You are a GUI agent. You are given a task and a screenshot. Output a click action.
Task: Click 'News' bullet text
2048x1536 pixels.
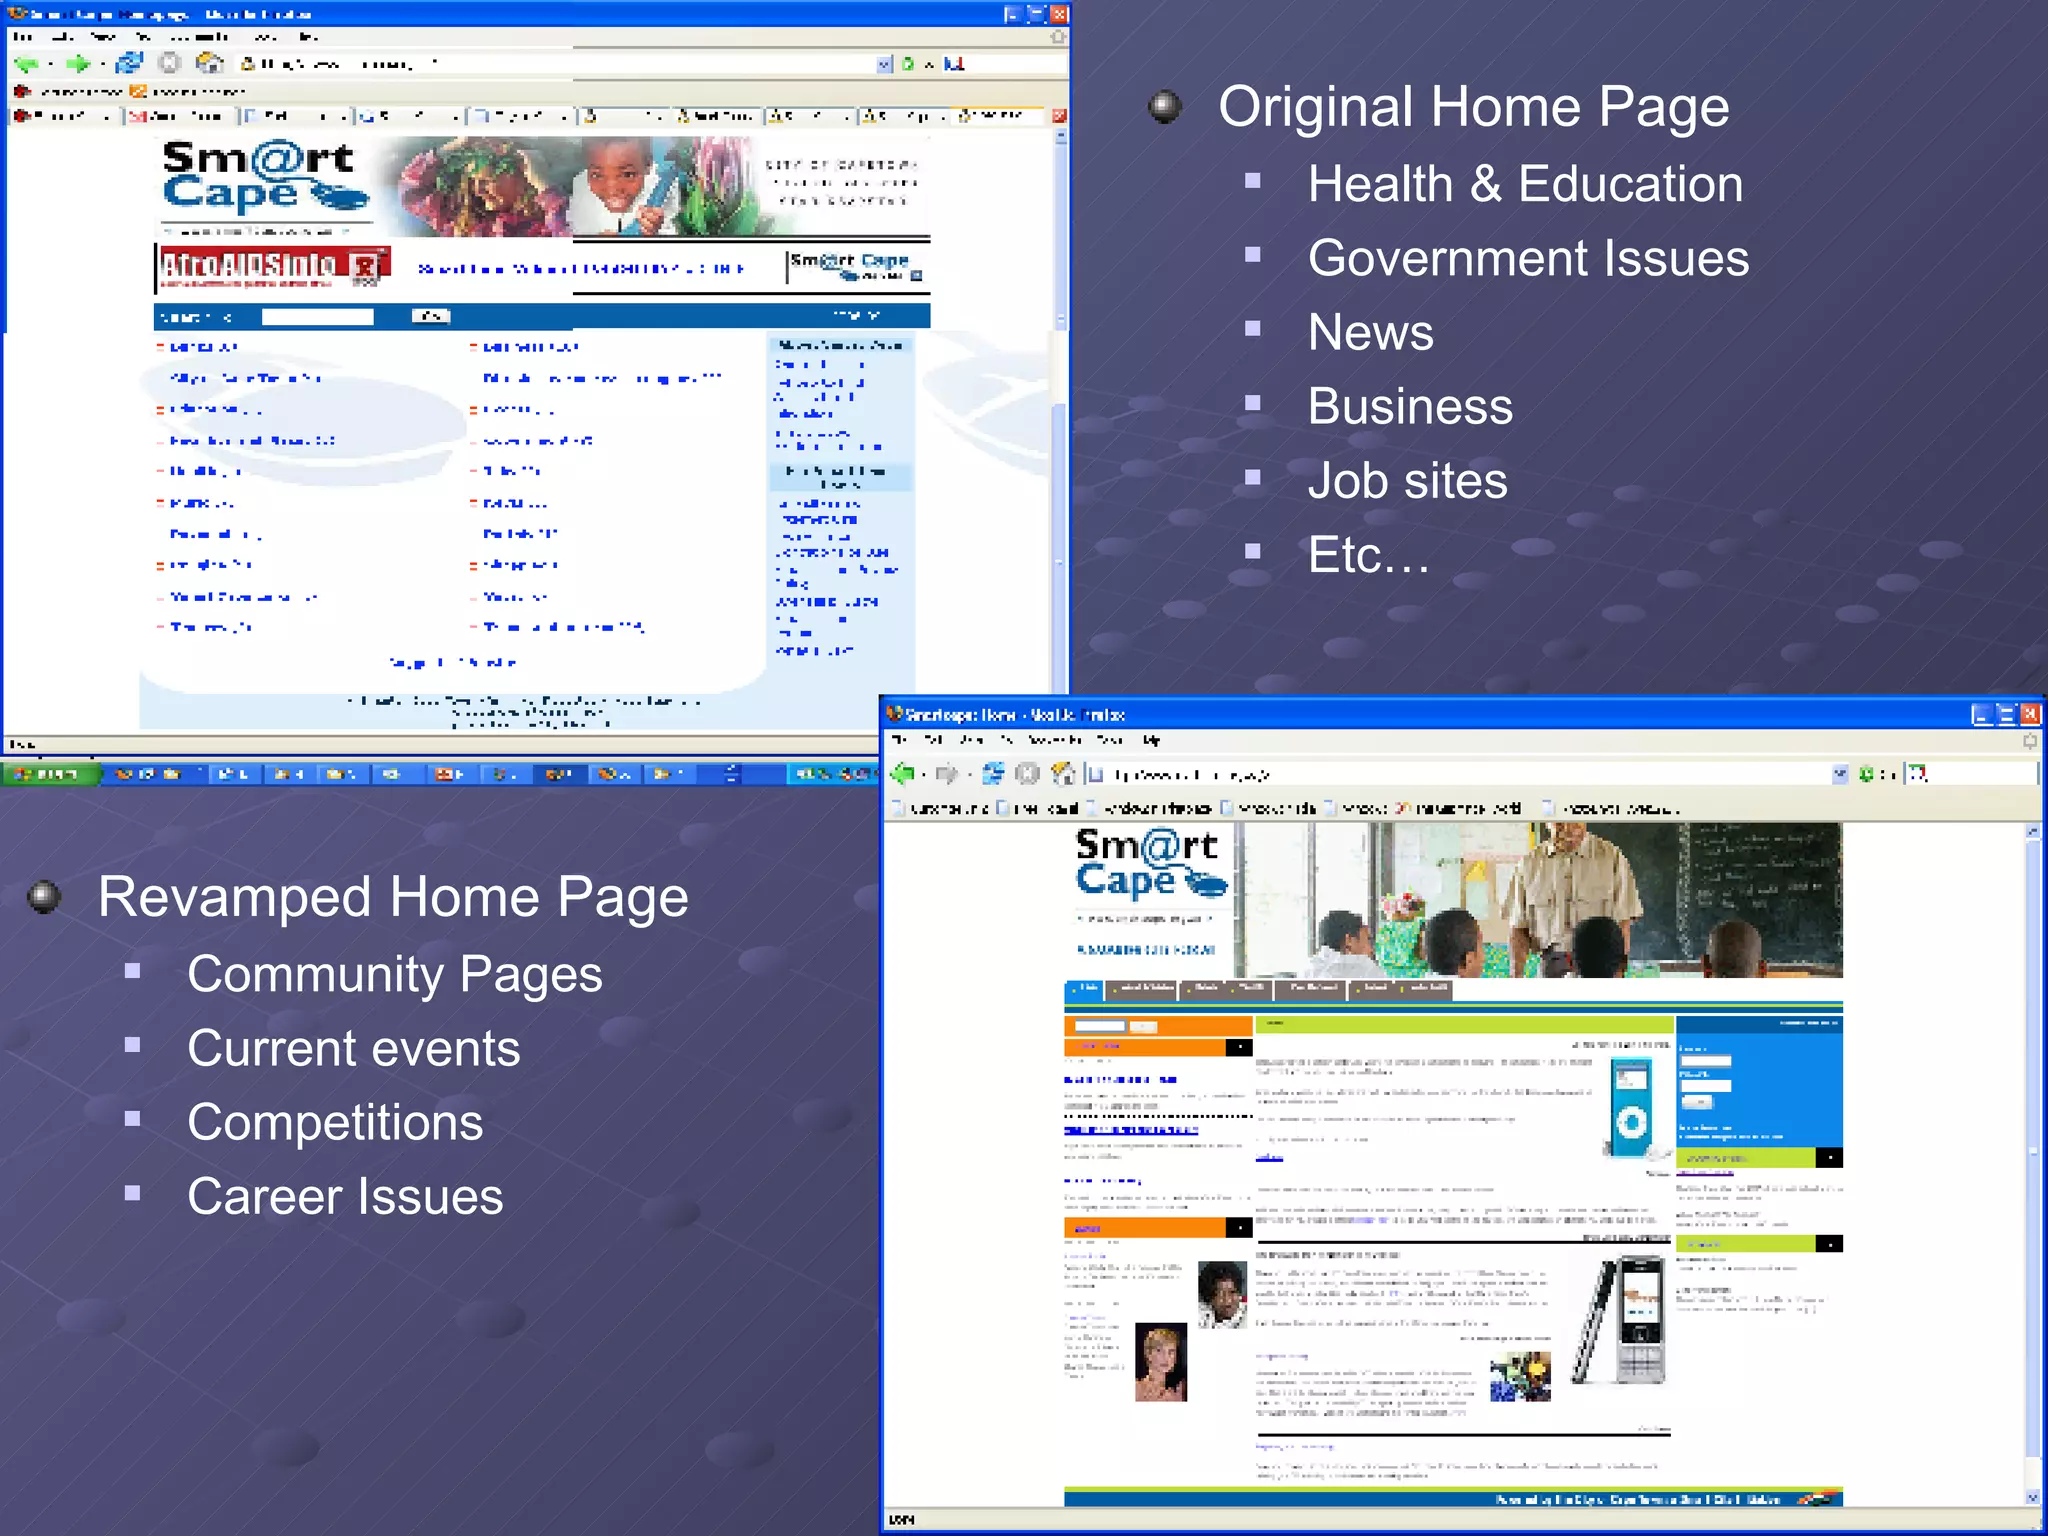point(1370,332)
